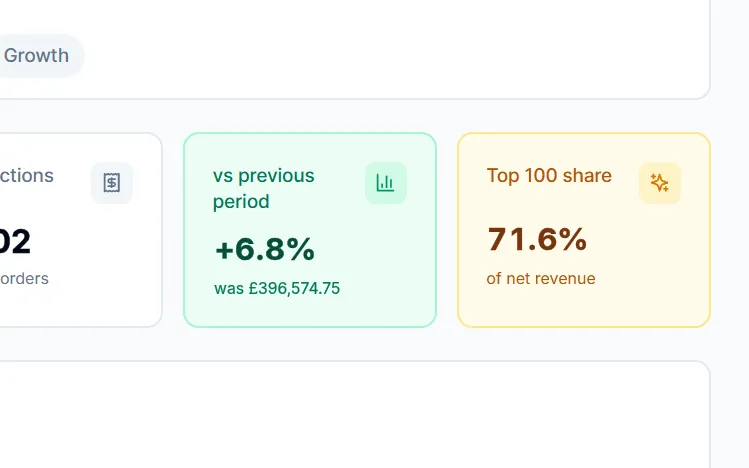Click the top panel containing Growth pill
This screenshot has width=749, height=468.
tap(354, 50)
